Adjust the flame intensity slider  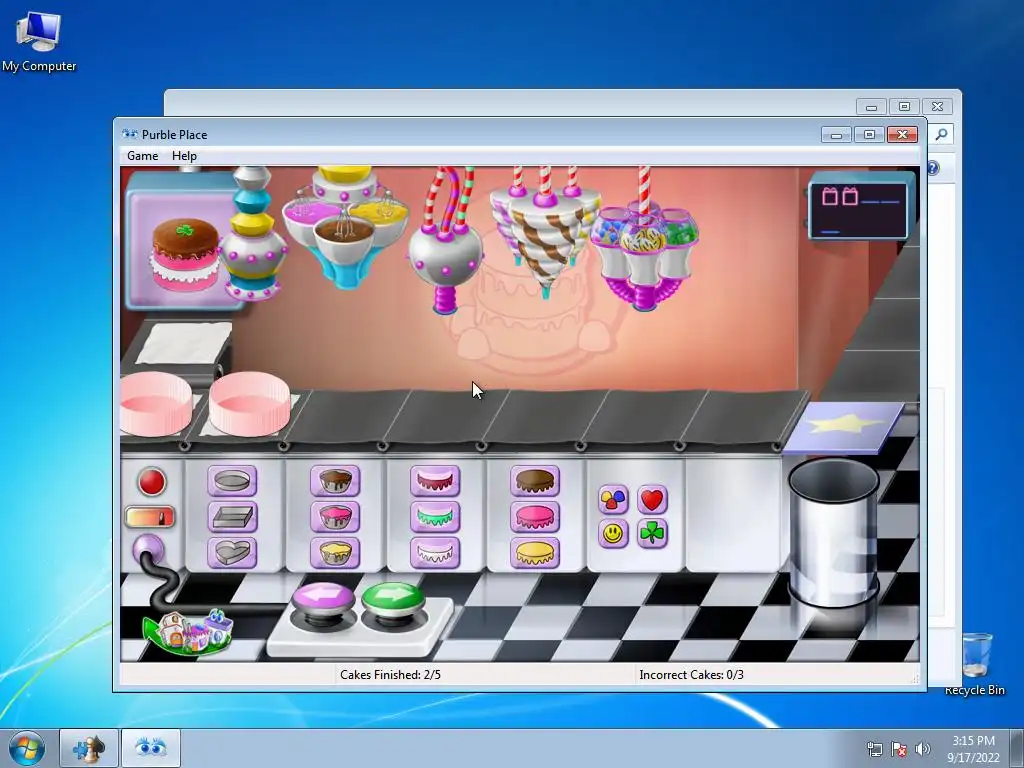pos(150,517)
